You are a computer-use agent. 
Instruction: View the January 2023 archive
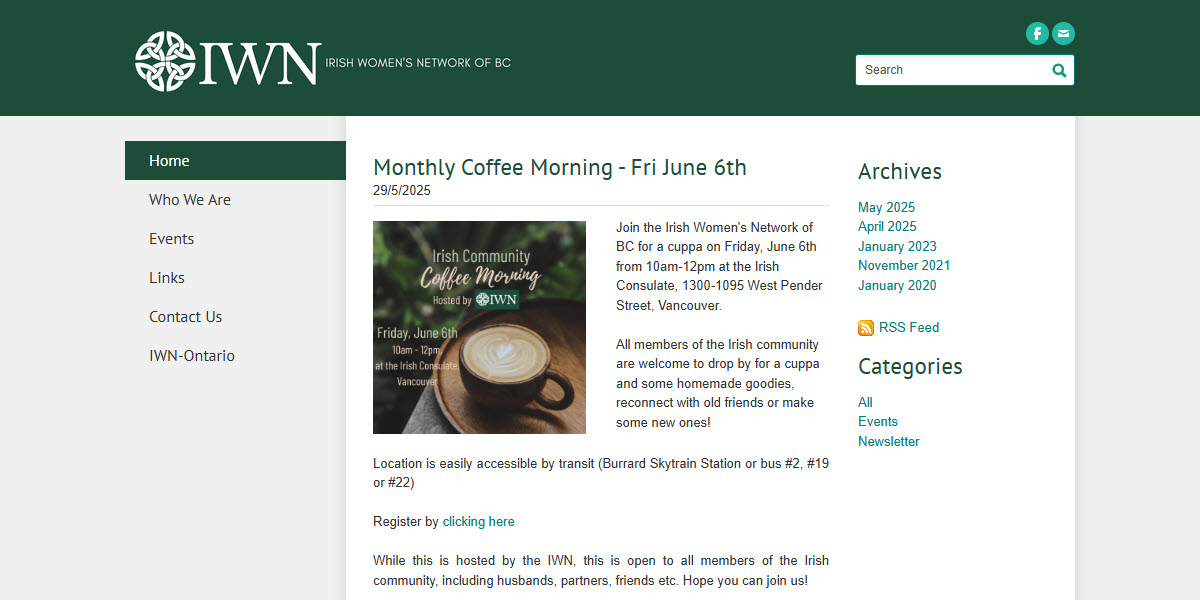click(x=897, y=246)
